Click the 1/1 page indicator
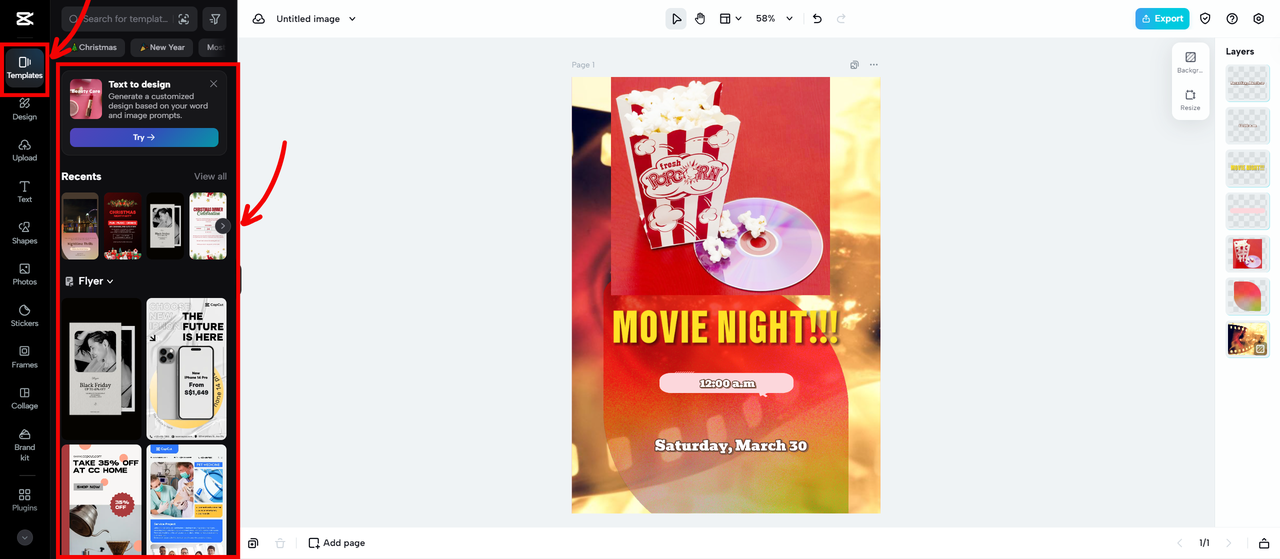1280x559 pixels. click(1204, 543)
